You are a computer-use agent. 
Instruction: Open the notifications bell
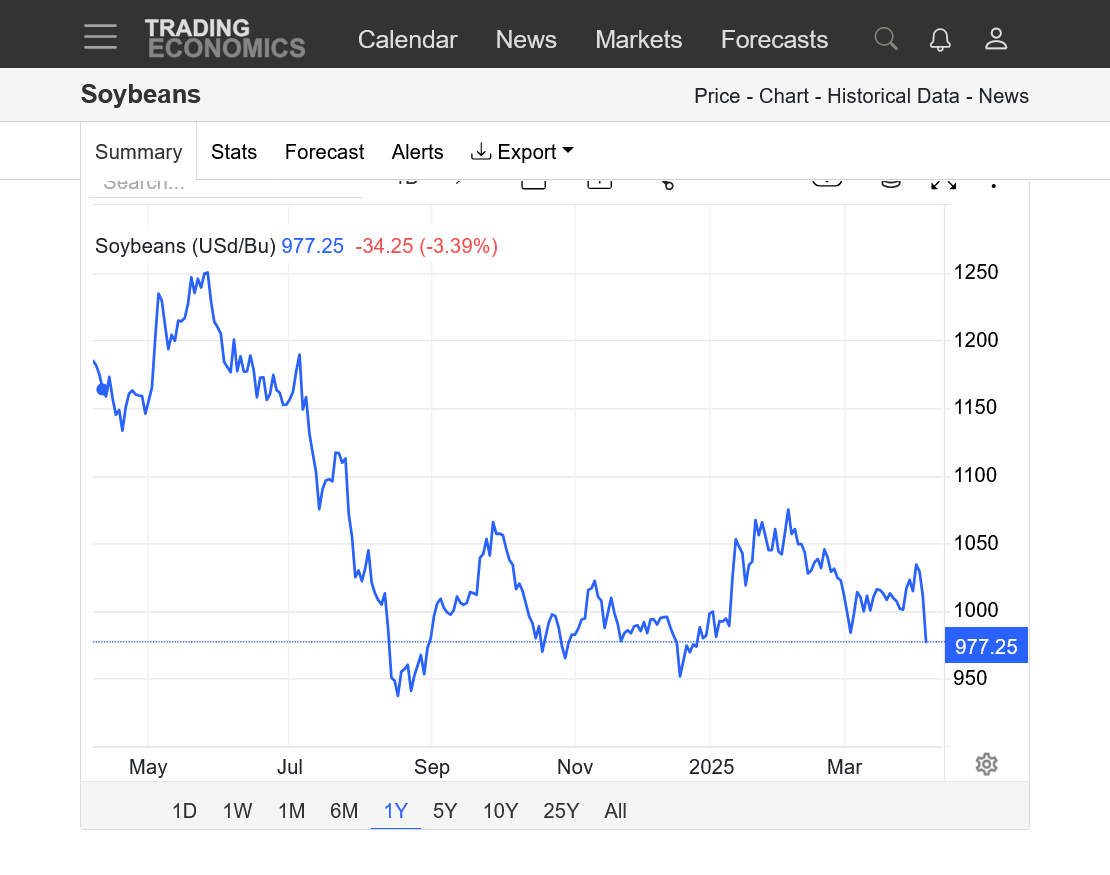(940, 39)
